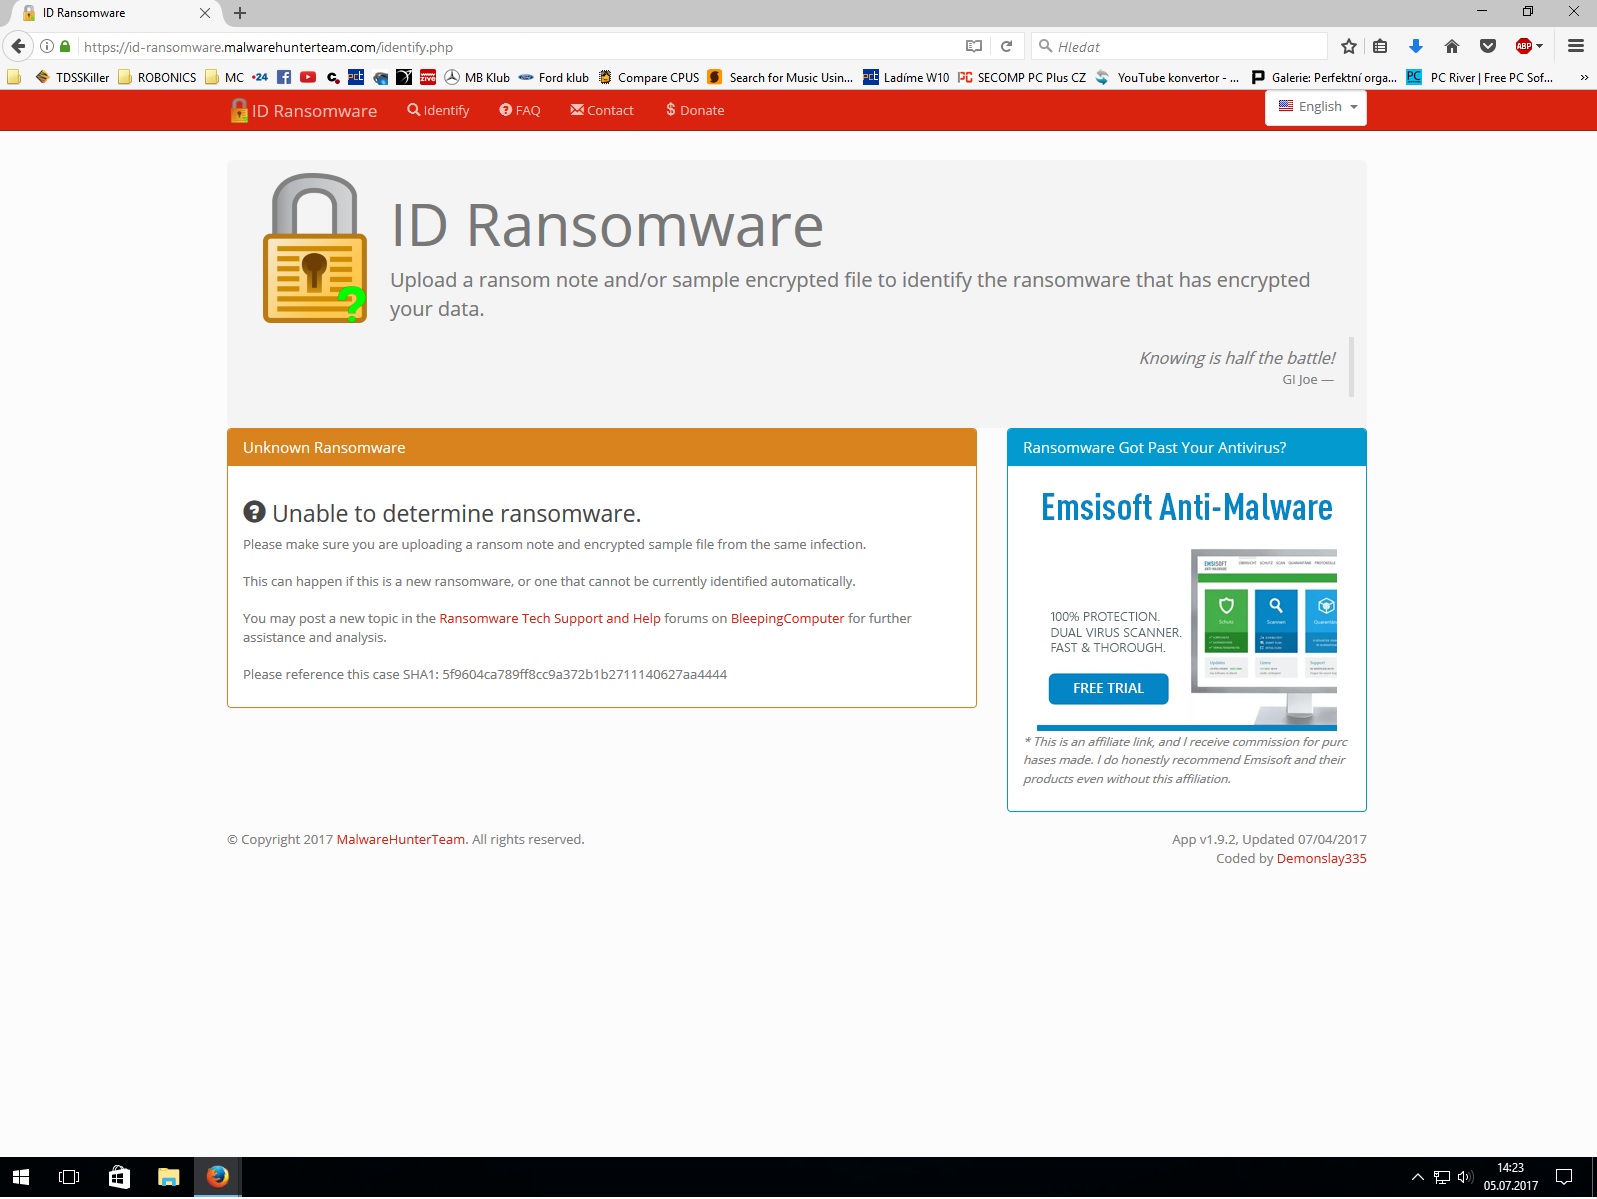Reload the current page
The width and height of the screenshot is (1597, 1199).
pos(1007,46)
